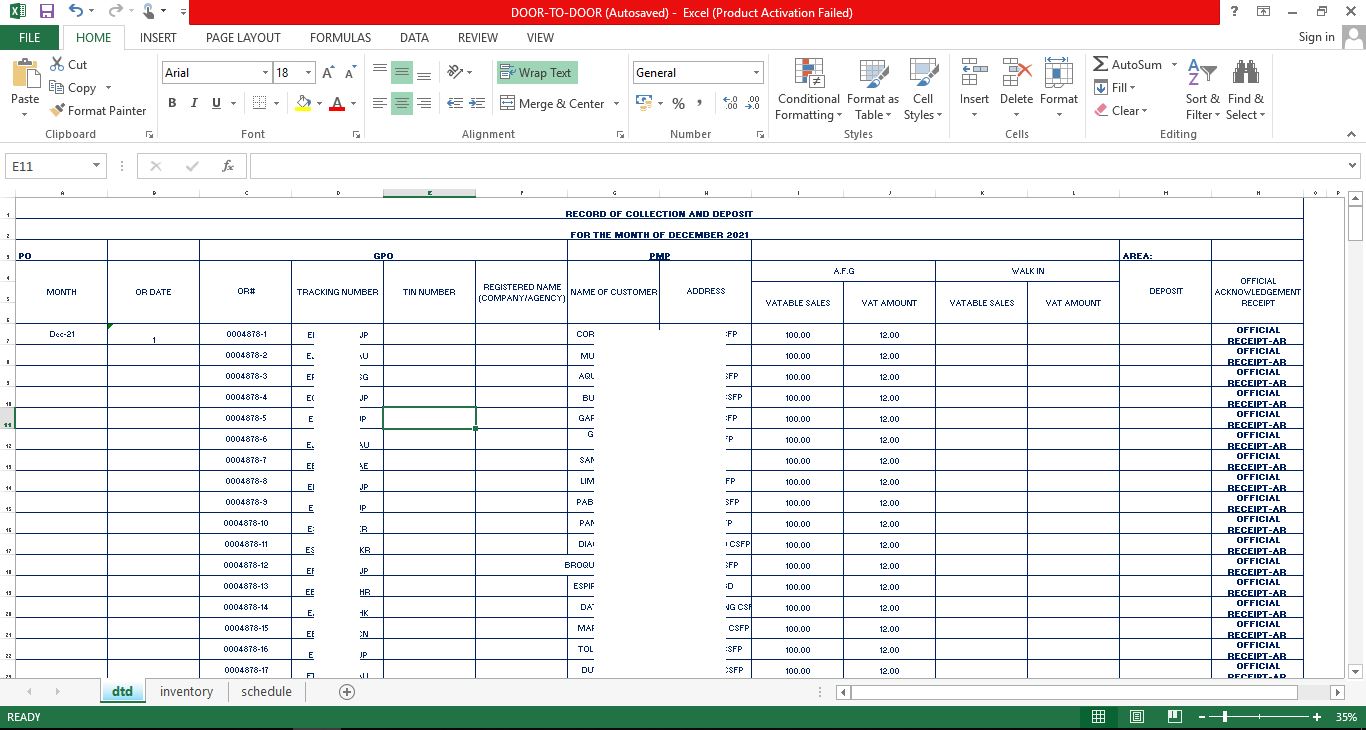Click the Insert cells button

(x=974, y=89)
